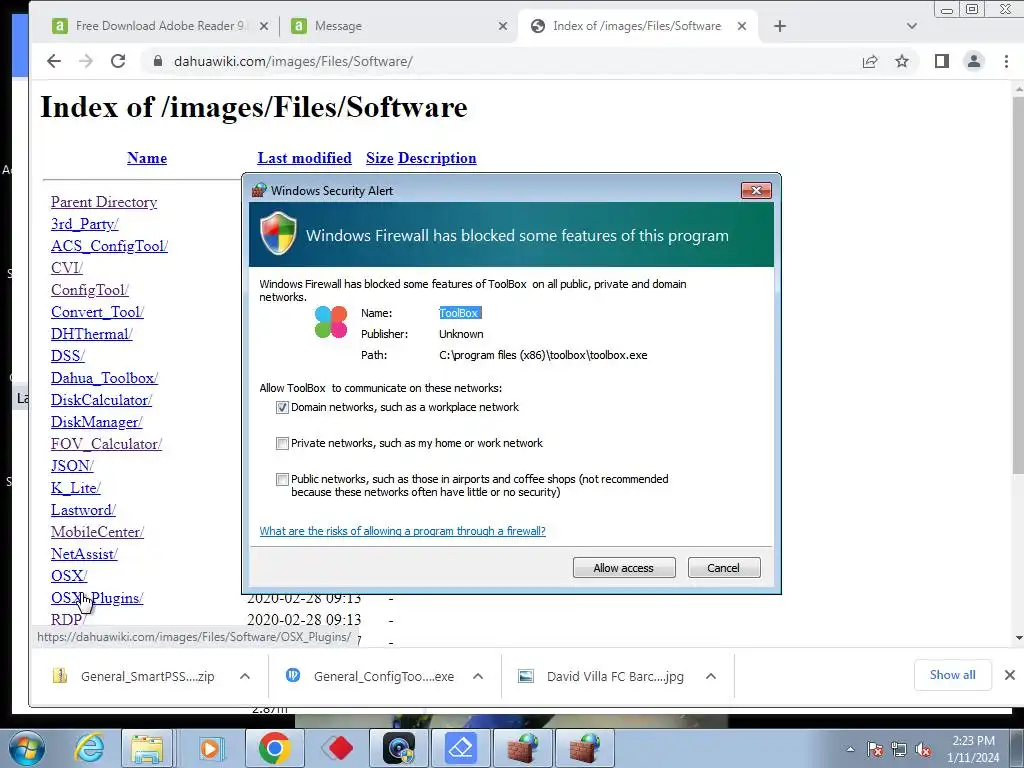1024x768 pixels.
Task: Open the Convert_Tool/ folder link
Action: (x=97, y=312)
